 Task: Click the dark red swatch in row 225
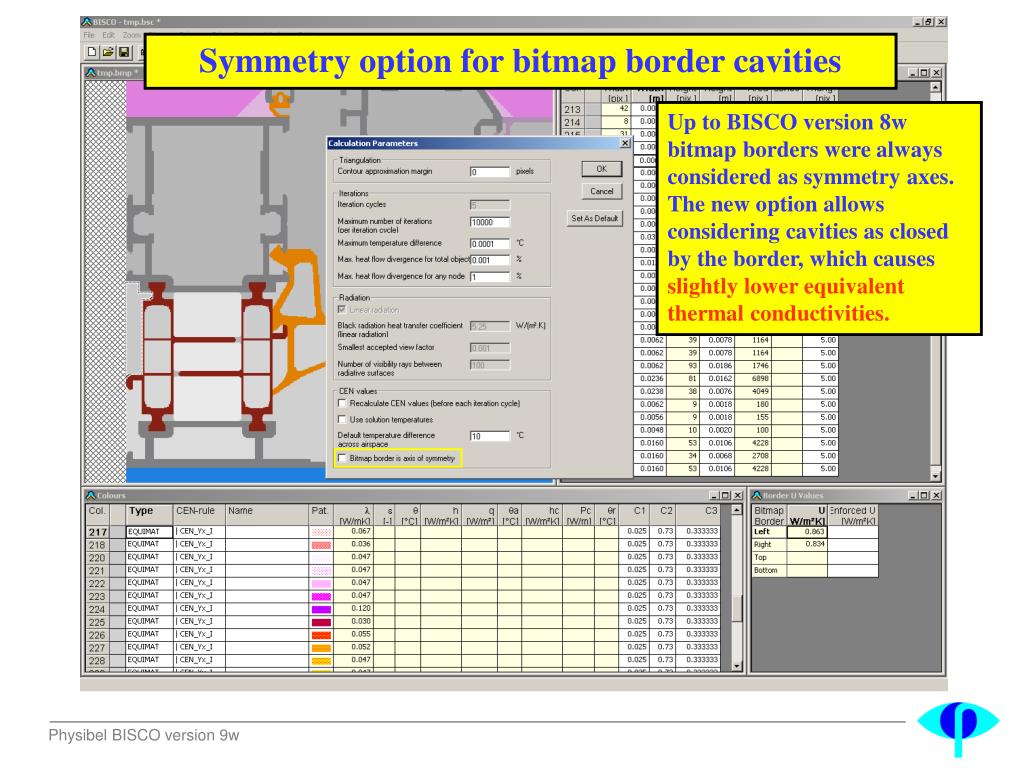click(321, 622)
